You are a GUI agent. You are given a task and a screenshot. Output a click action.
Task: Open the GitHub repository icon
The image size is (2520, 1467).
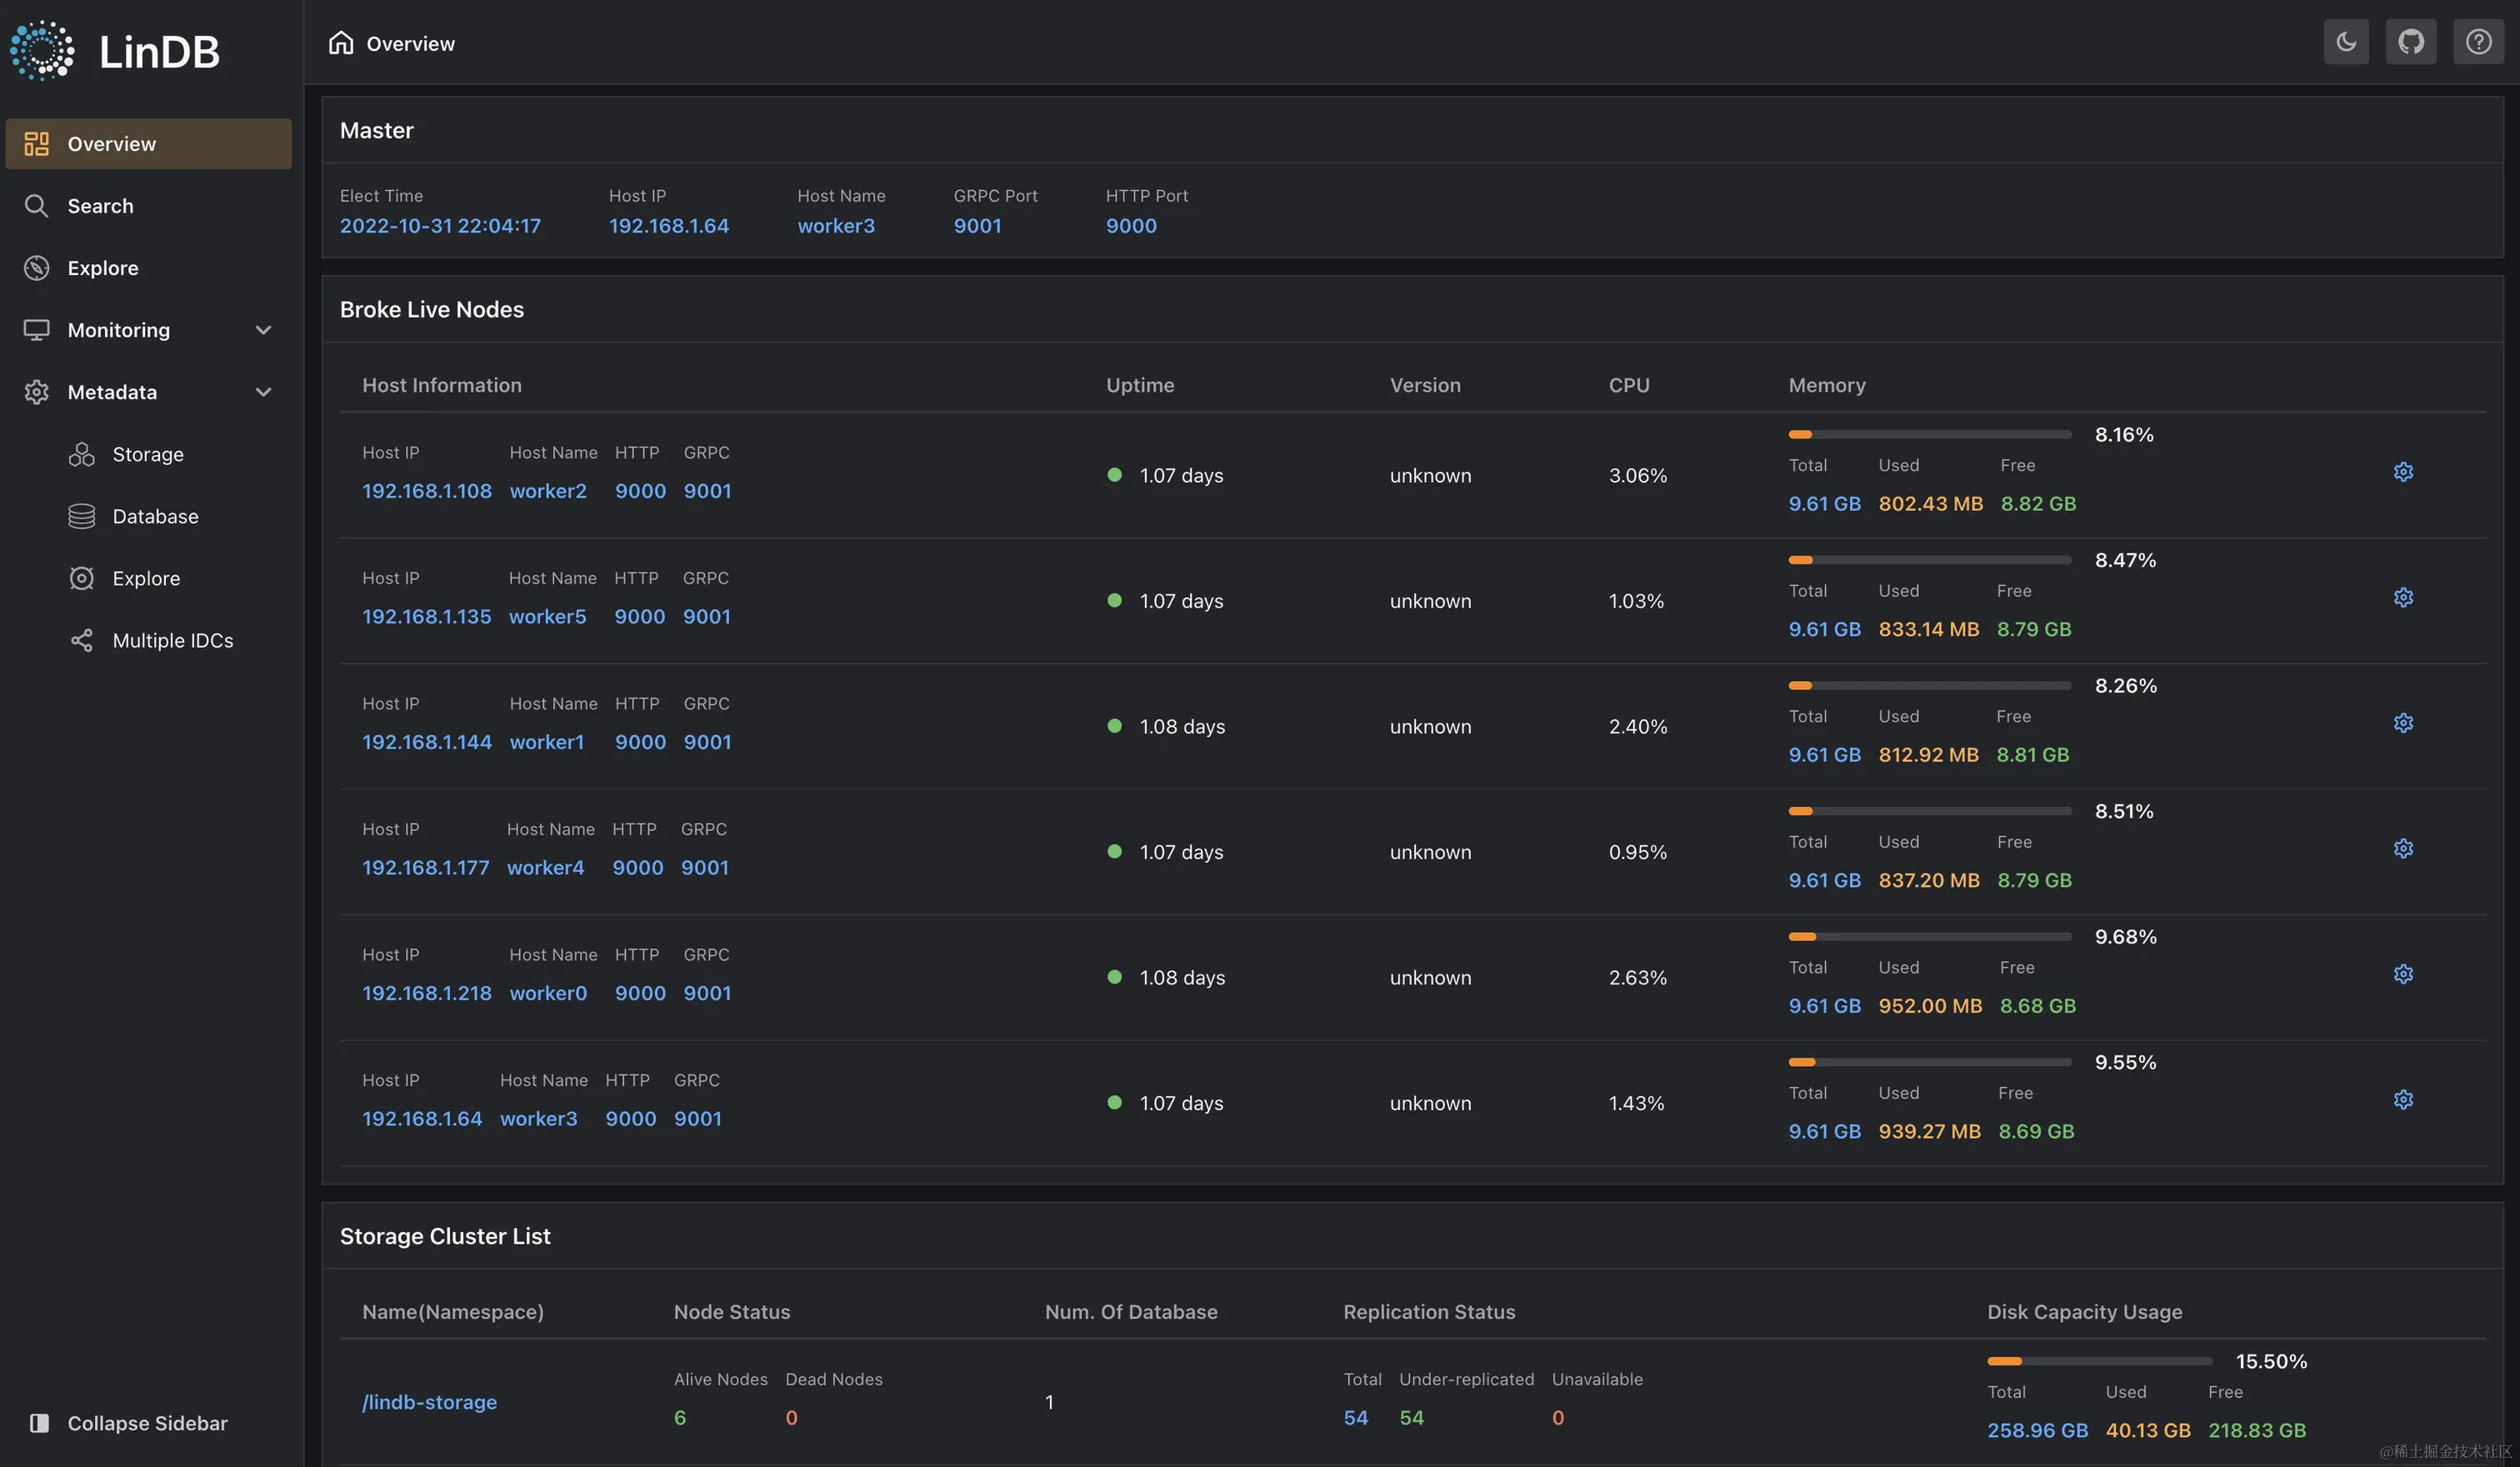2411,42
